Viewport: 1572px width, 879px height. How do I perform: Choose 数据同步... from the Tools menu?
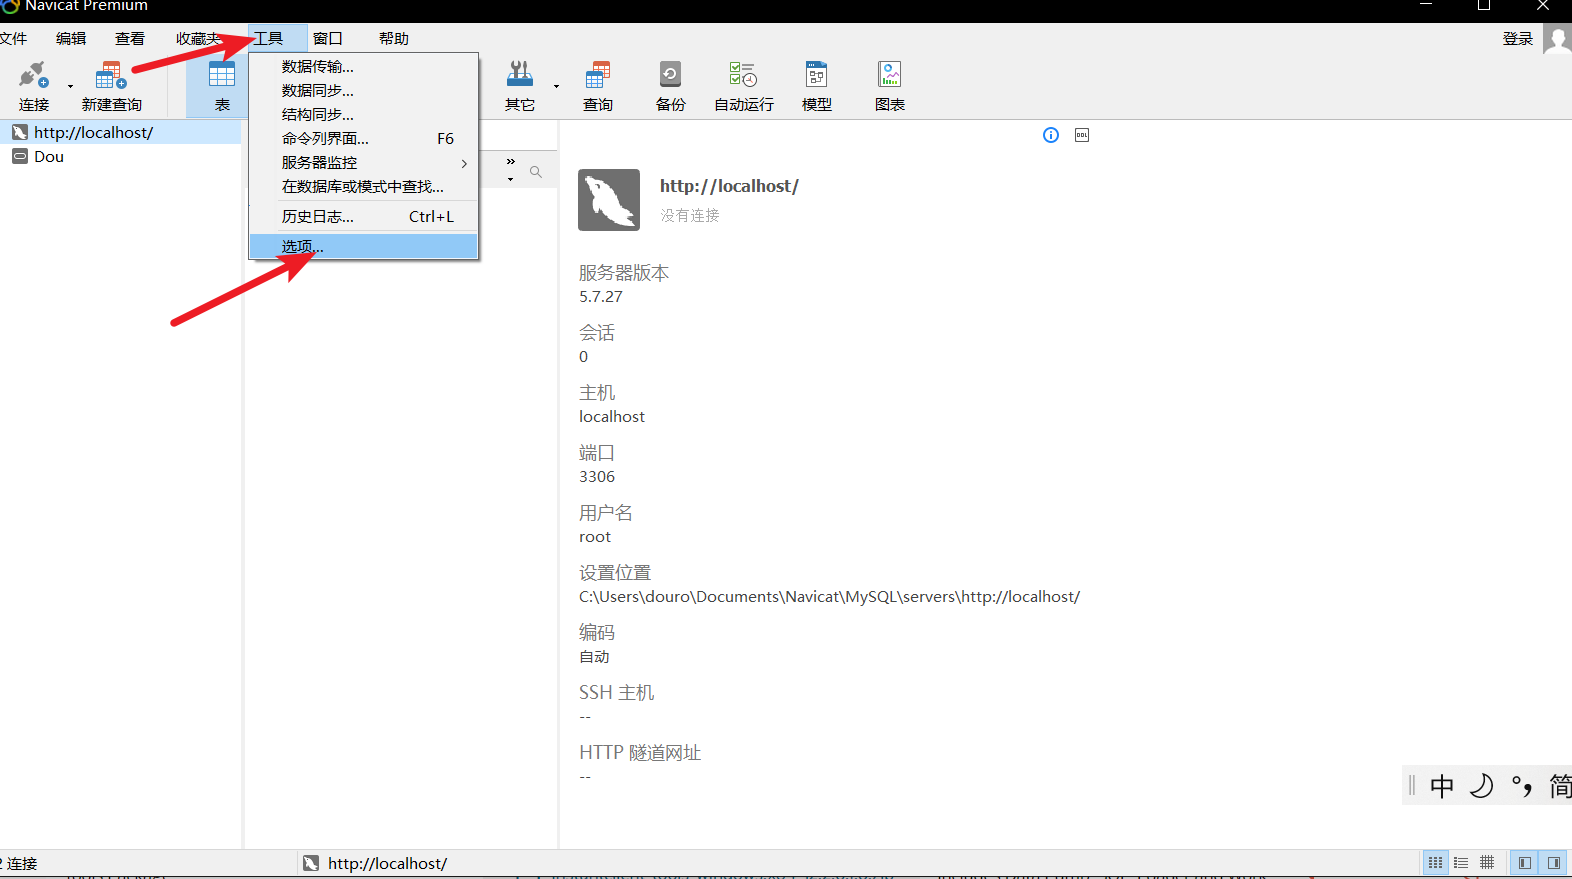(x=364, y=91)
